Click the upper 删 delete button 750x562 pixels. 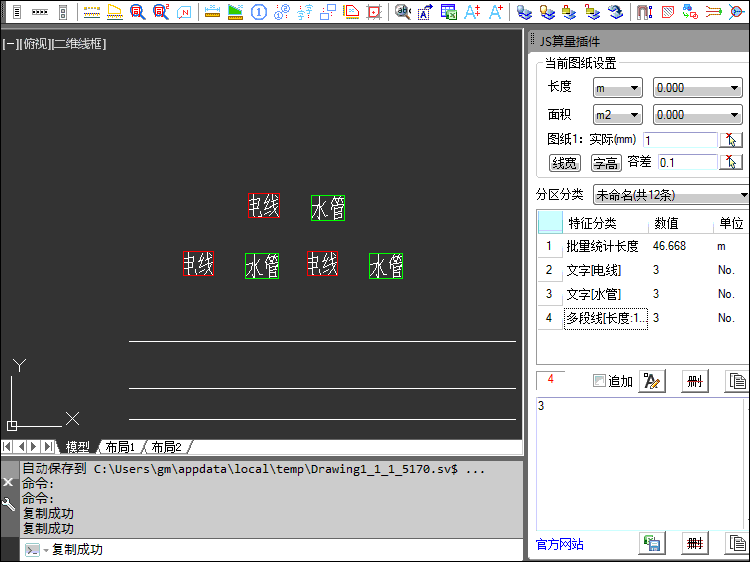point(695,381)
